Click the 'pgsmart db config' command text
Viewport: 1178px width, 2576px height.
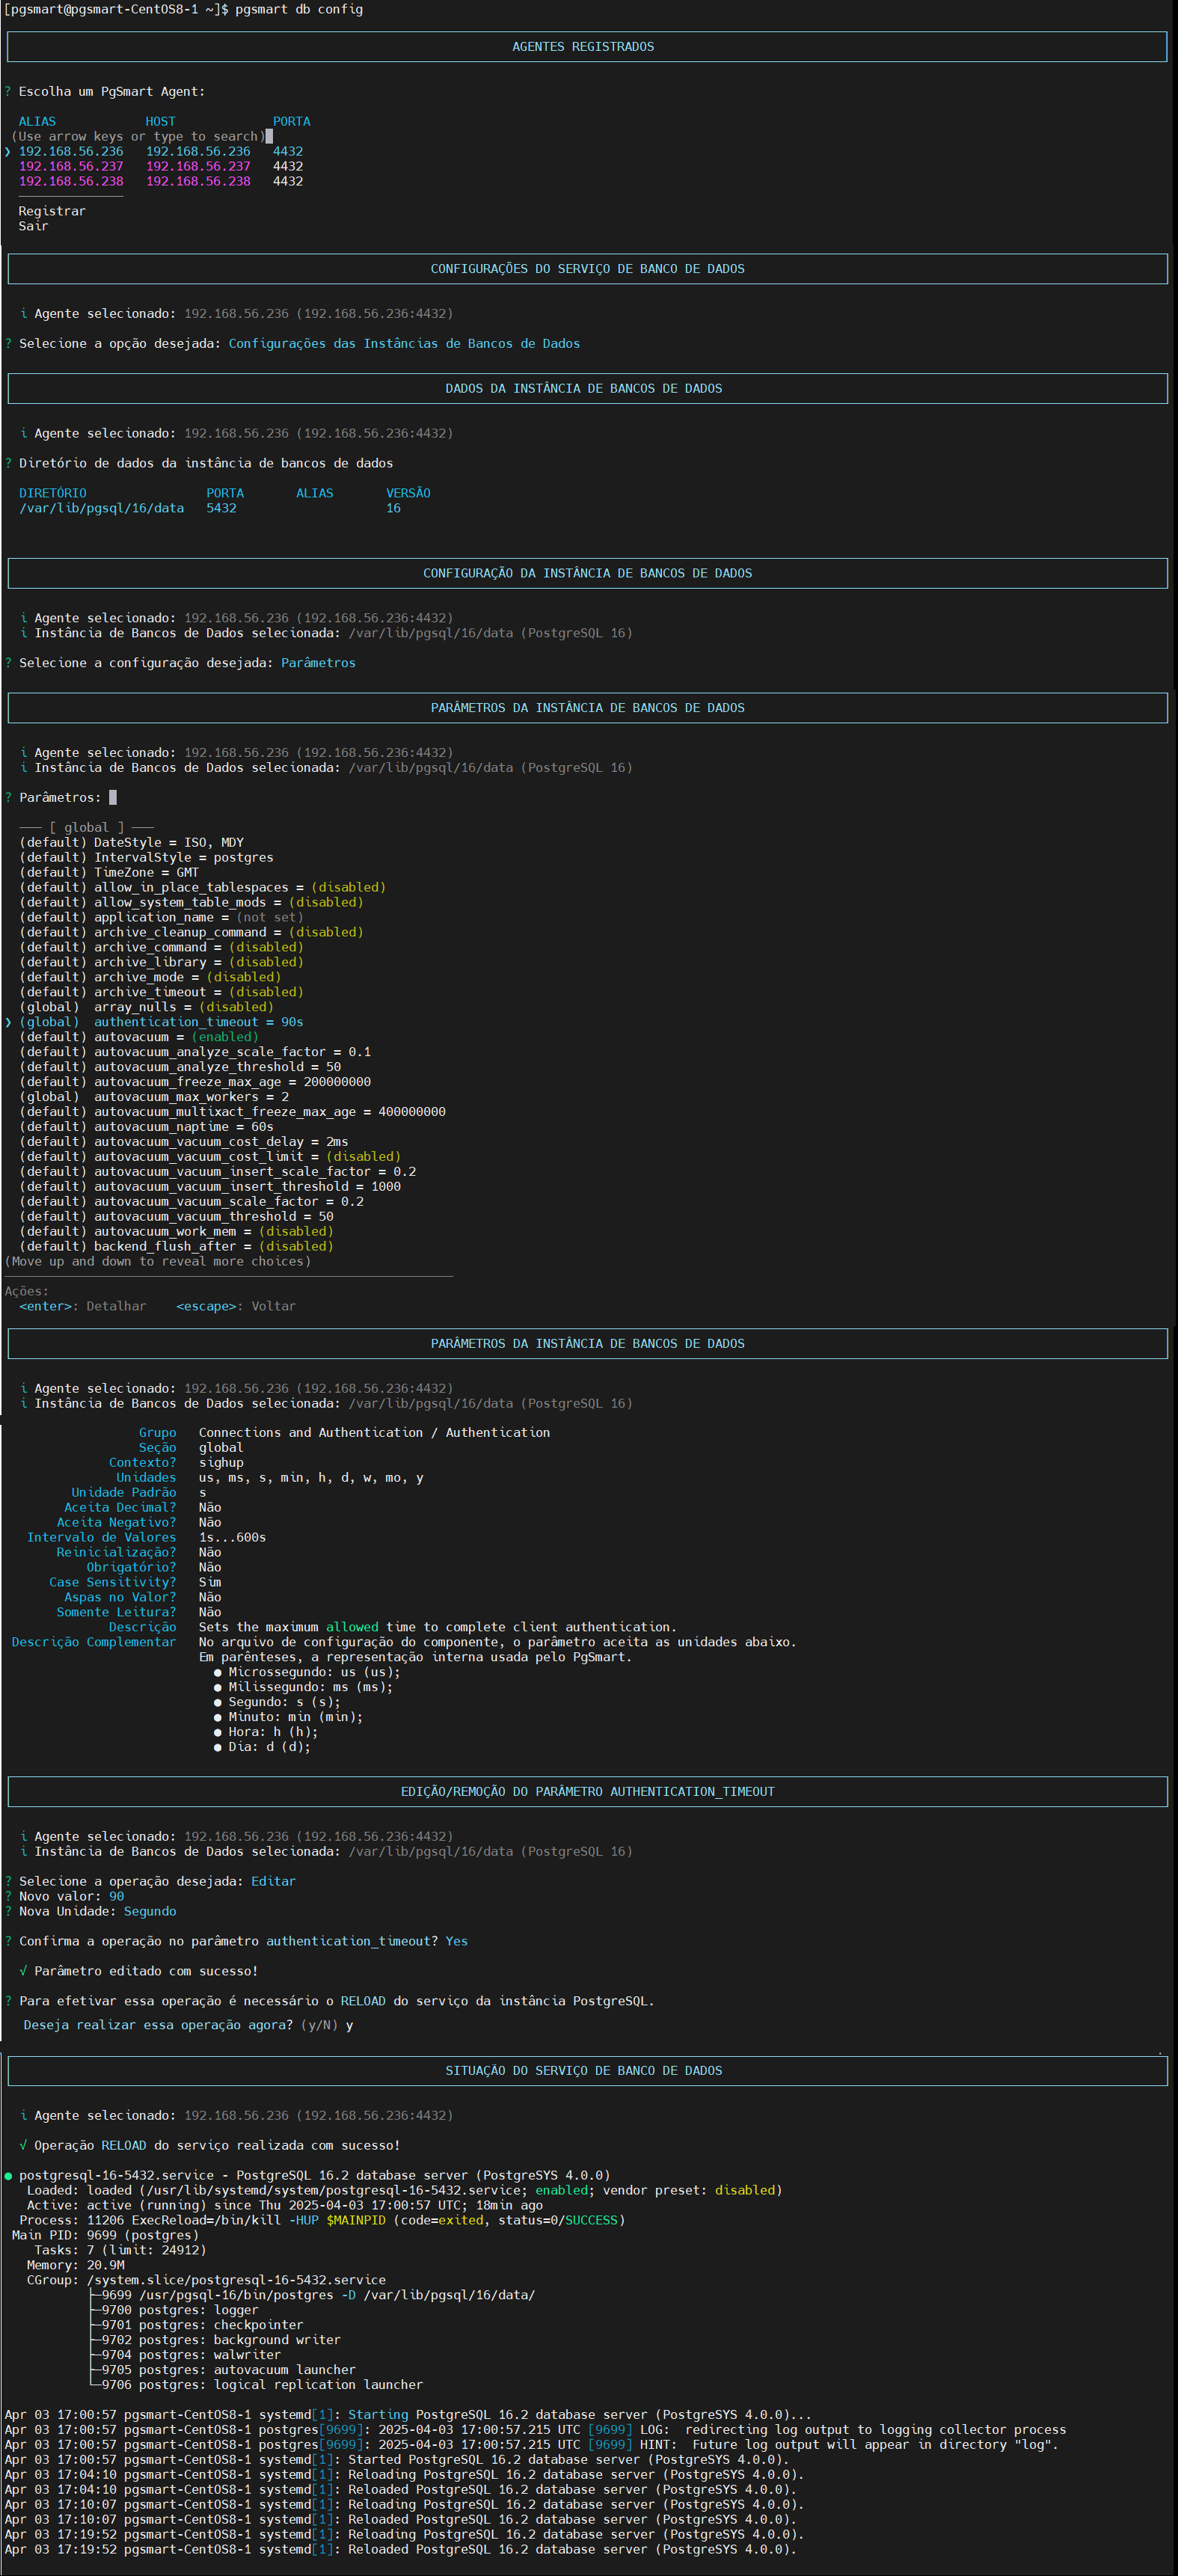click(299, 9)
